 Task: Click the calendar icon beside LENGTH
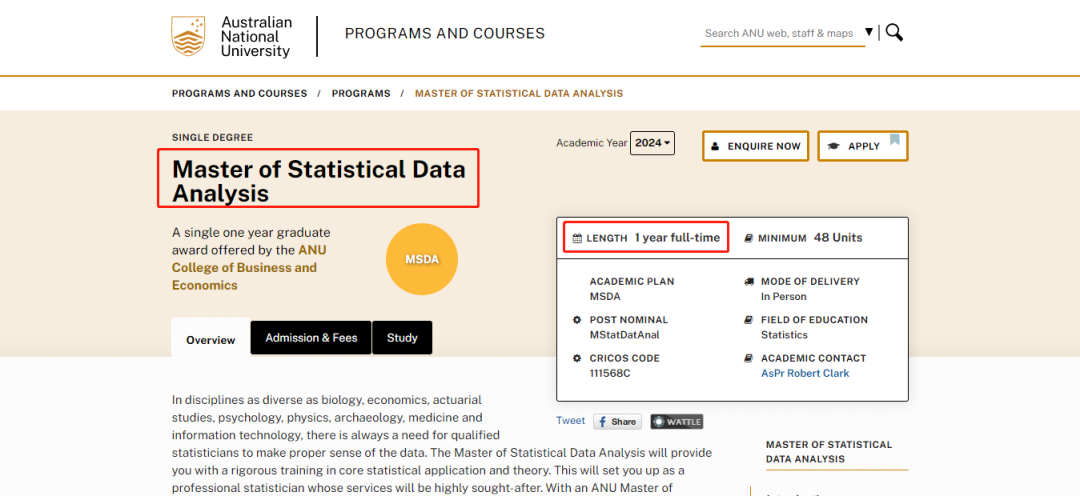pos(577,238)
